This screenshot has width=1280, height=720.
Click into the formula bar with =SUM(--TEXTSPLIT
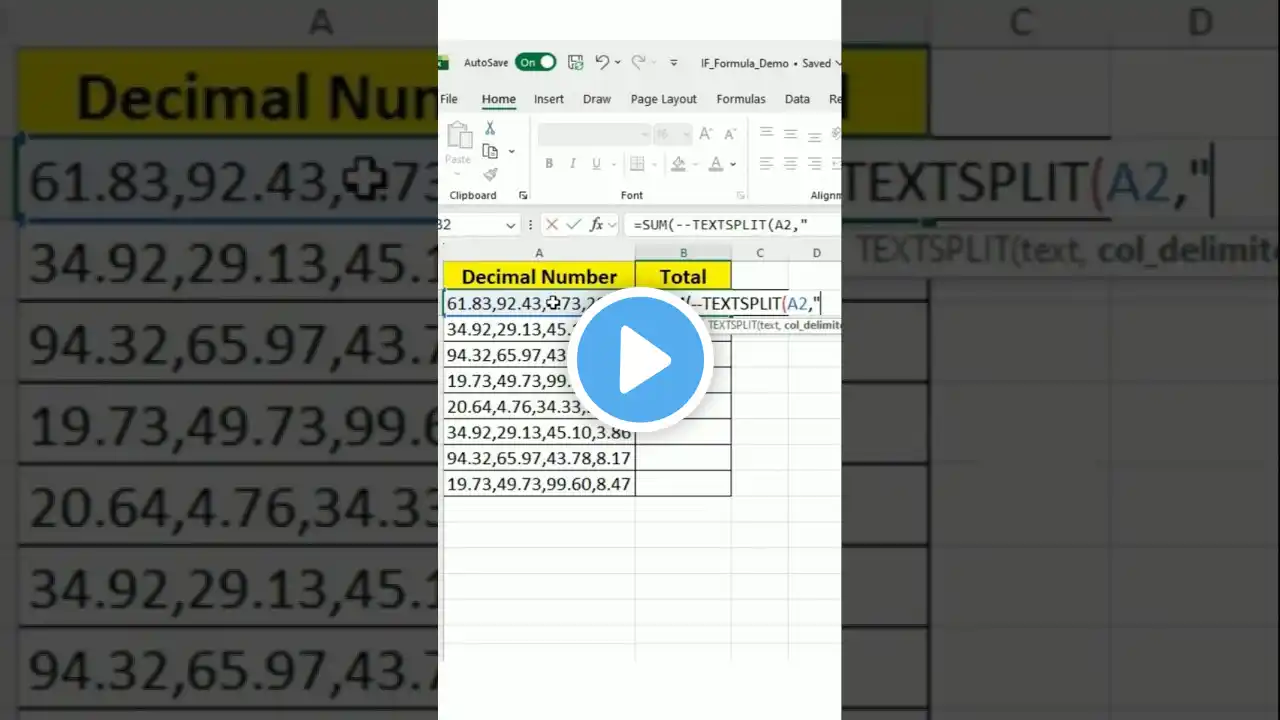(x=732, y=225)
